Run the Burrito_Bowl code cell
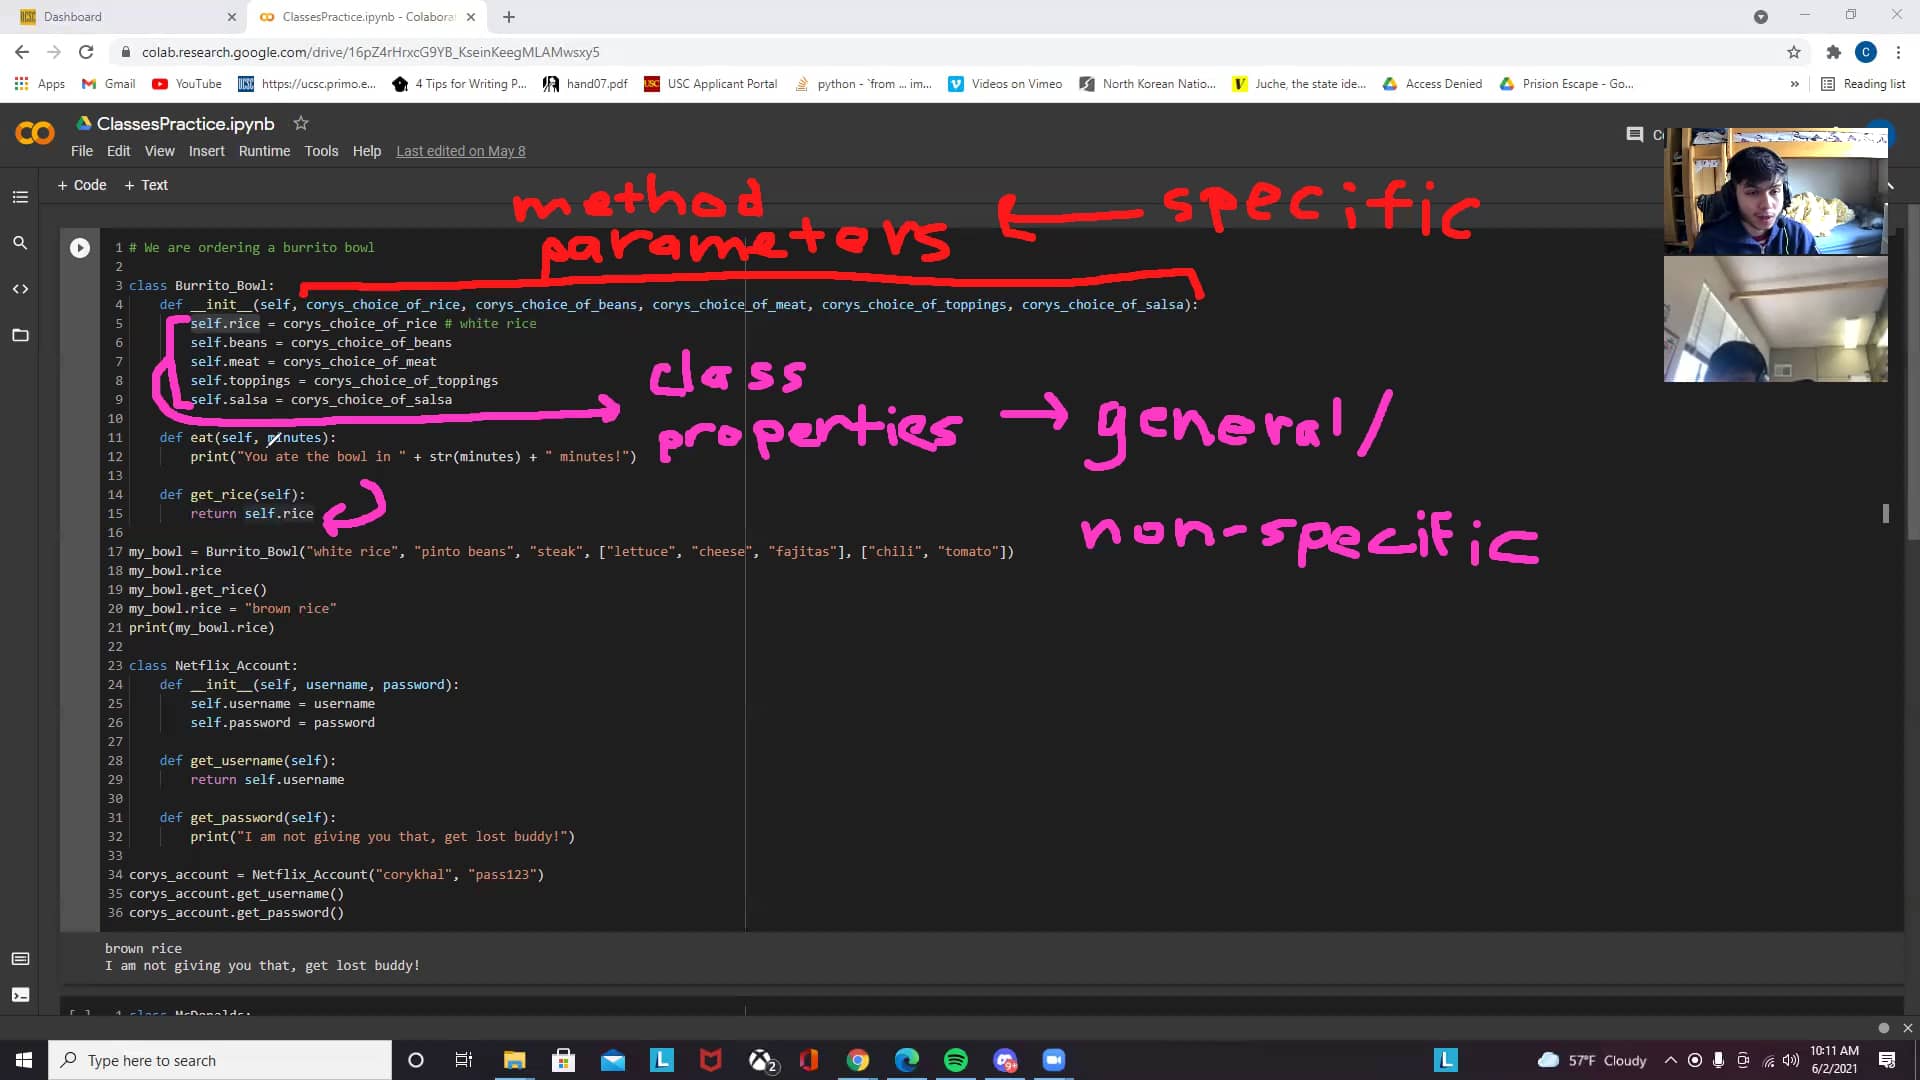Viewport: 1920px width, 1080px height. 80,247
